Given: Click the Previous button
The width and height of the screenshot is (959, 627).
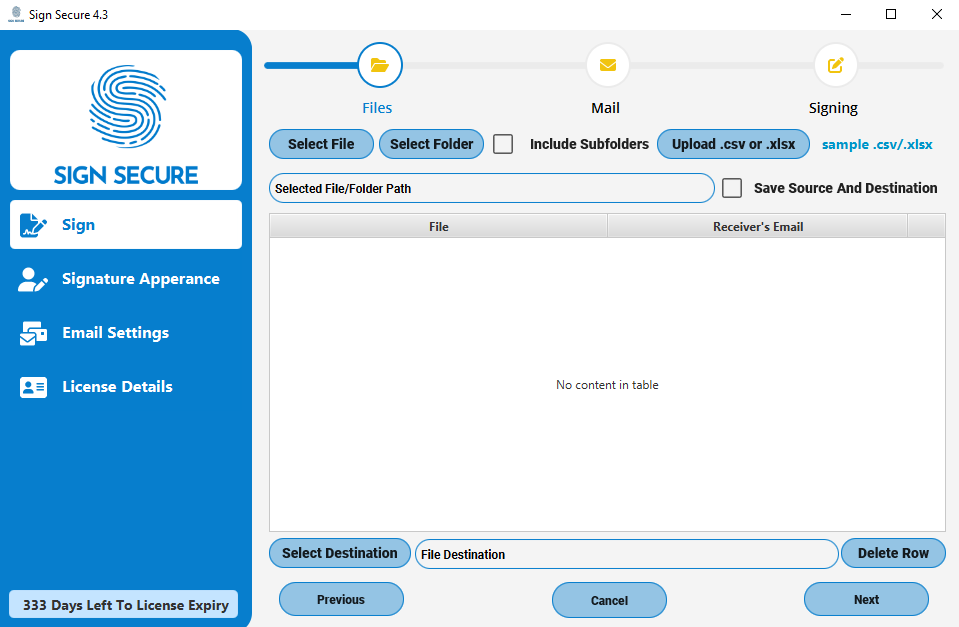Looking at the screenshot, I should [x=341, y=599].
